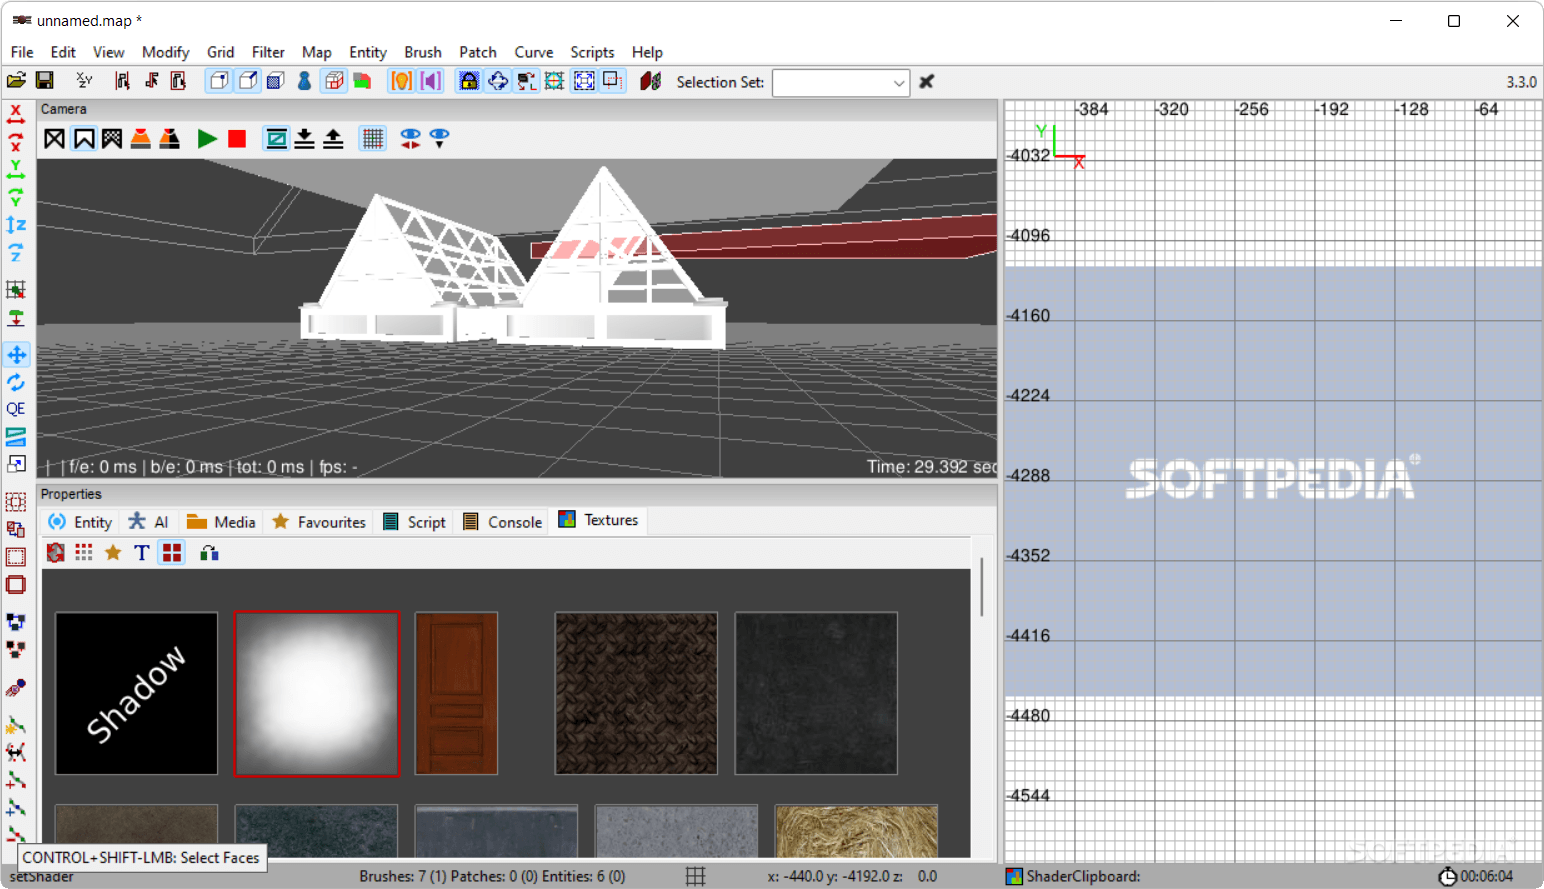Activate the blue circular-arrows rotate tool

coord(16,382)
